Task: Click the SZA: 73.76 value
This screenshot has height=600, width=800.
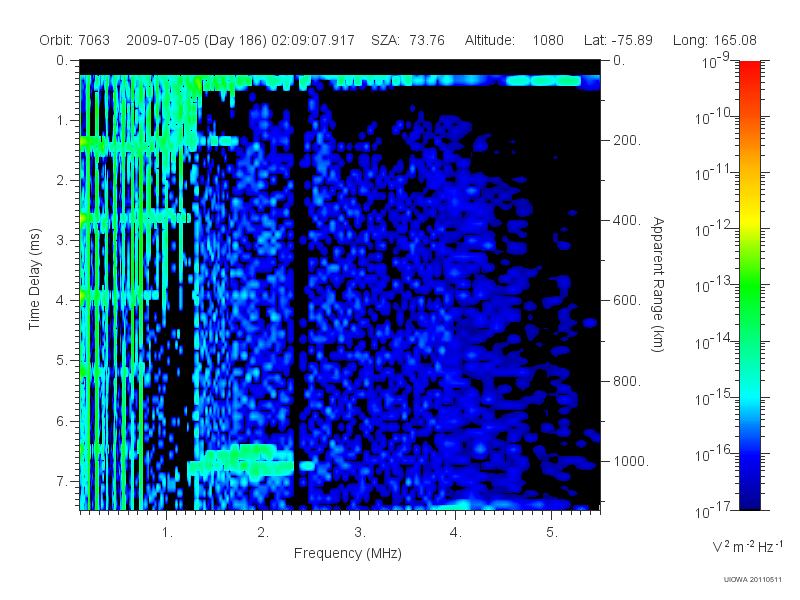Action: coord(408,40)
